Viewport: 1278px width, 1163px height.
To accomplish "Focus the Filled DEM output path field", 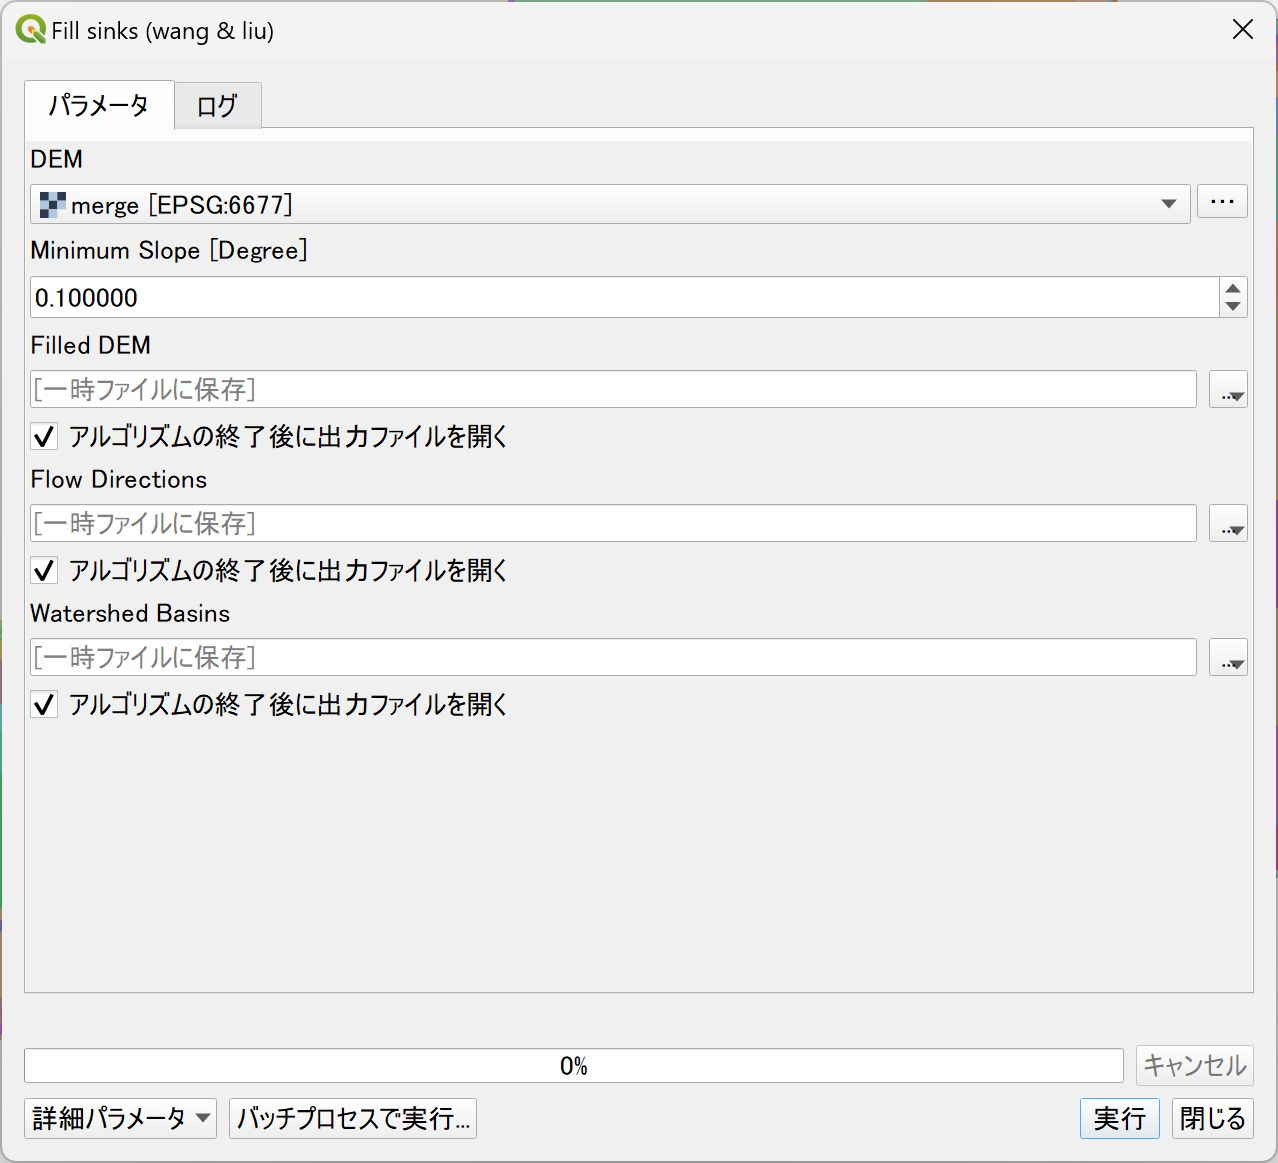I will pyautogui.click(x=613, y=389).
